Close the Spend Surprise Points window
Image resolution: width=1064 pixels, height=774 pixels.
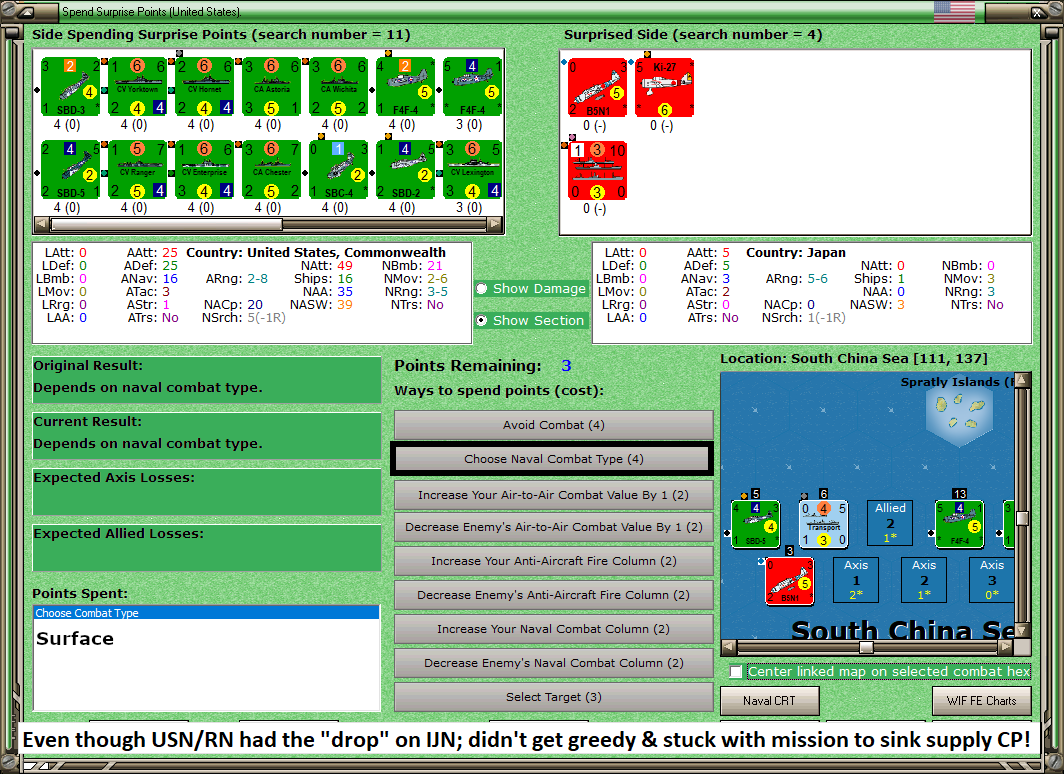1038,12
